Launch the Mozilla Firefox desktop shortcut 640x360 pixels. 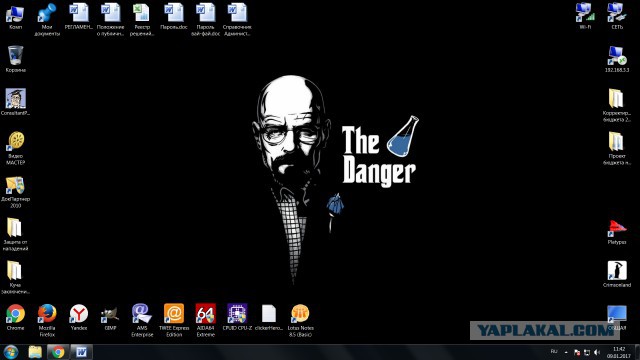[x=47, y=320]
